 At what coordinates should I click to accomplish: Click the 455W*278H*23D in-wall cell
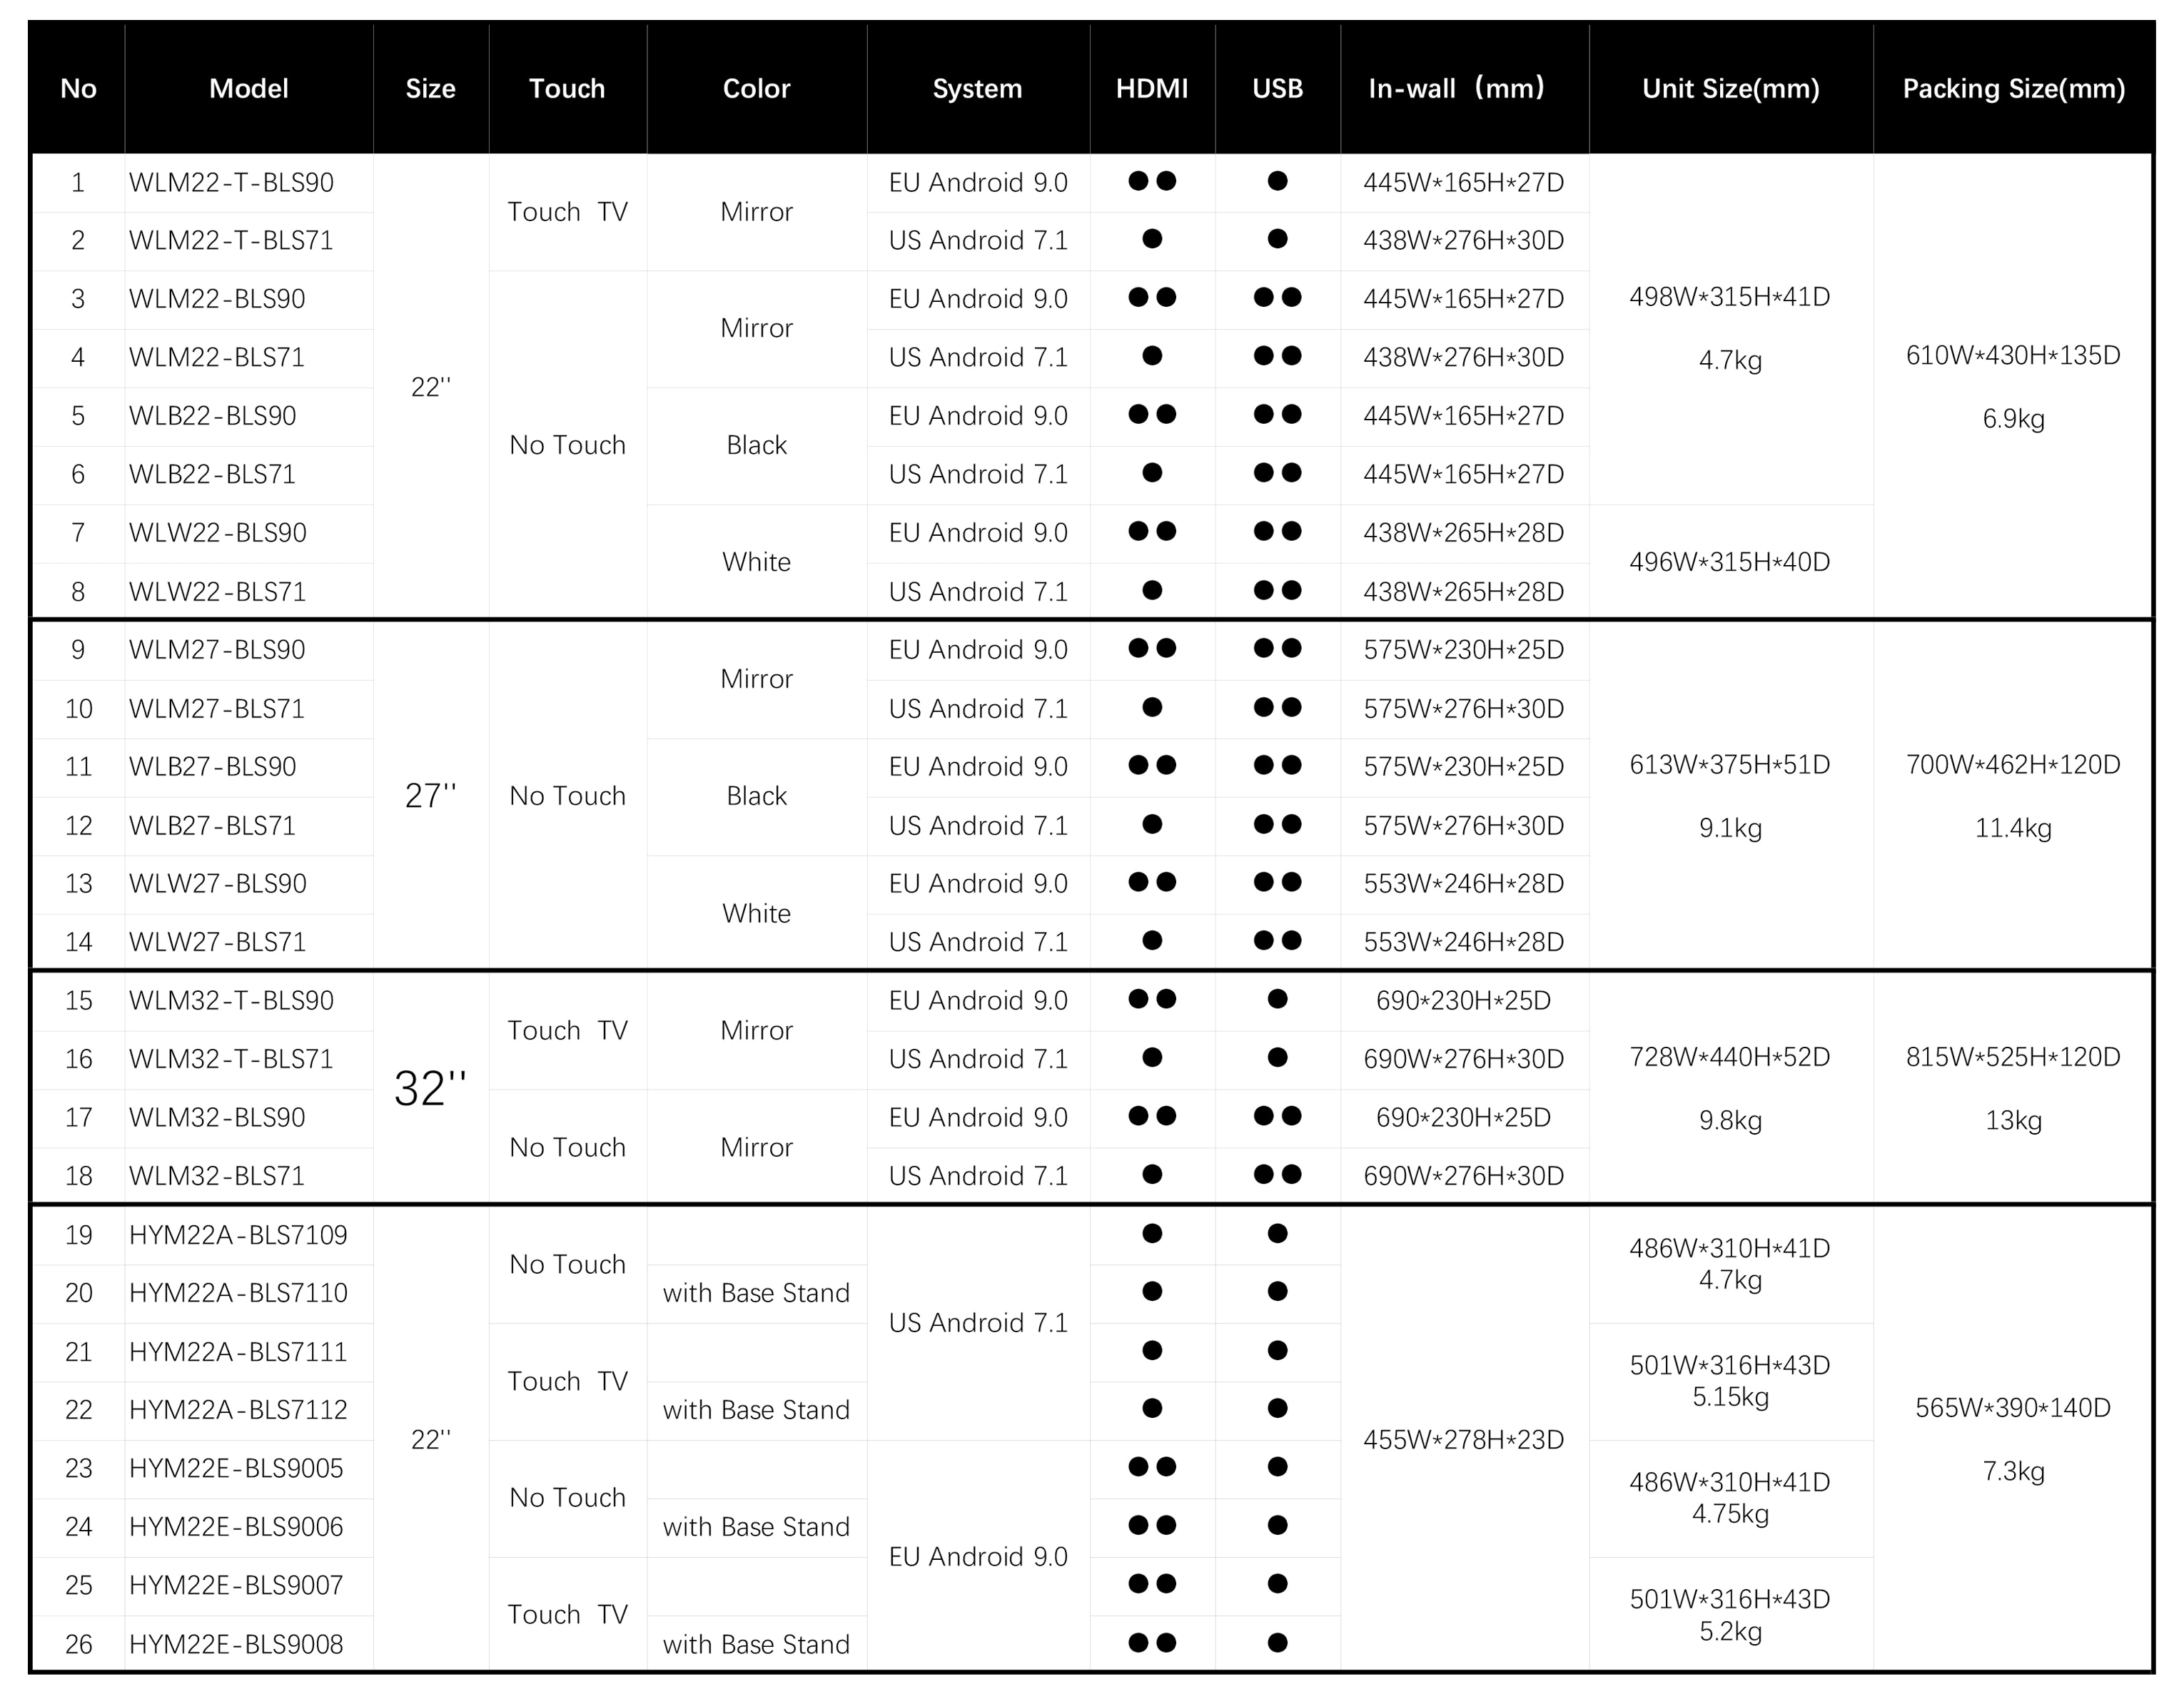tap(1464, 1440)
